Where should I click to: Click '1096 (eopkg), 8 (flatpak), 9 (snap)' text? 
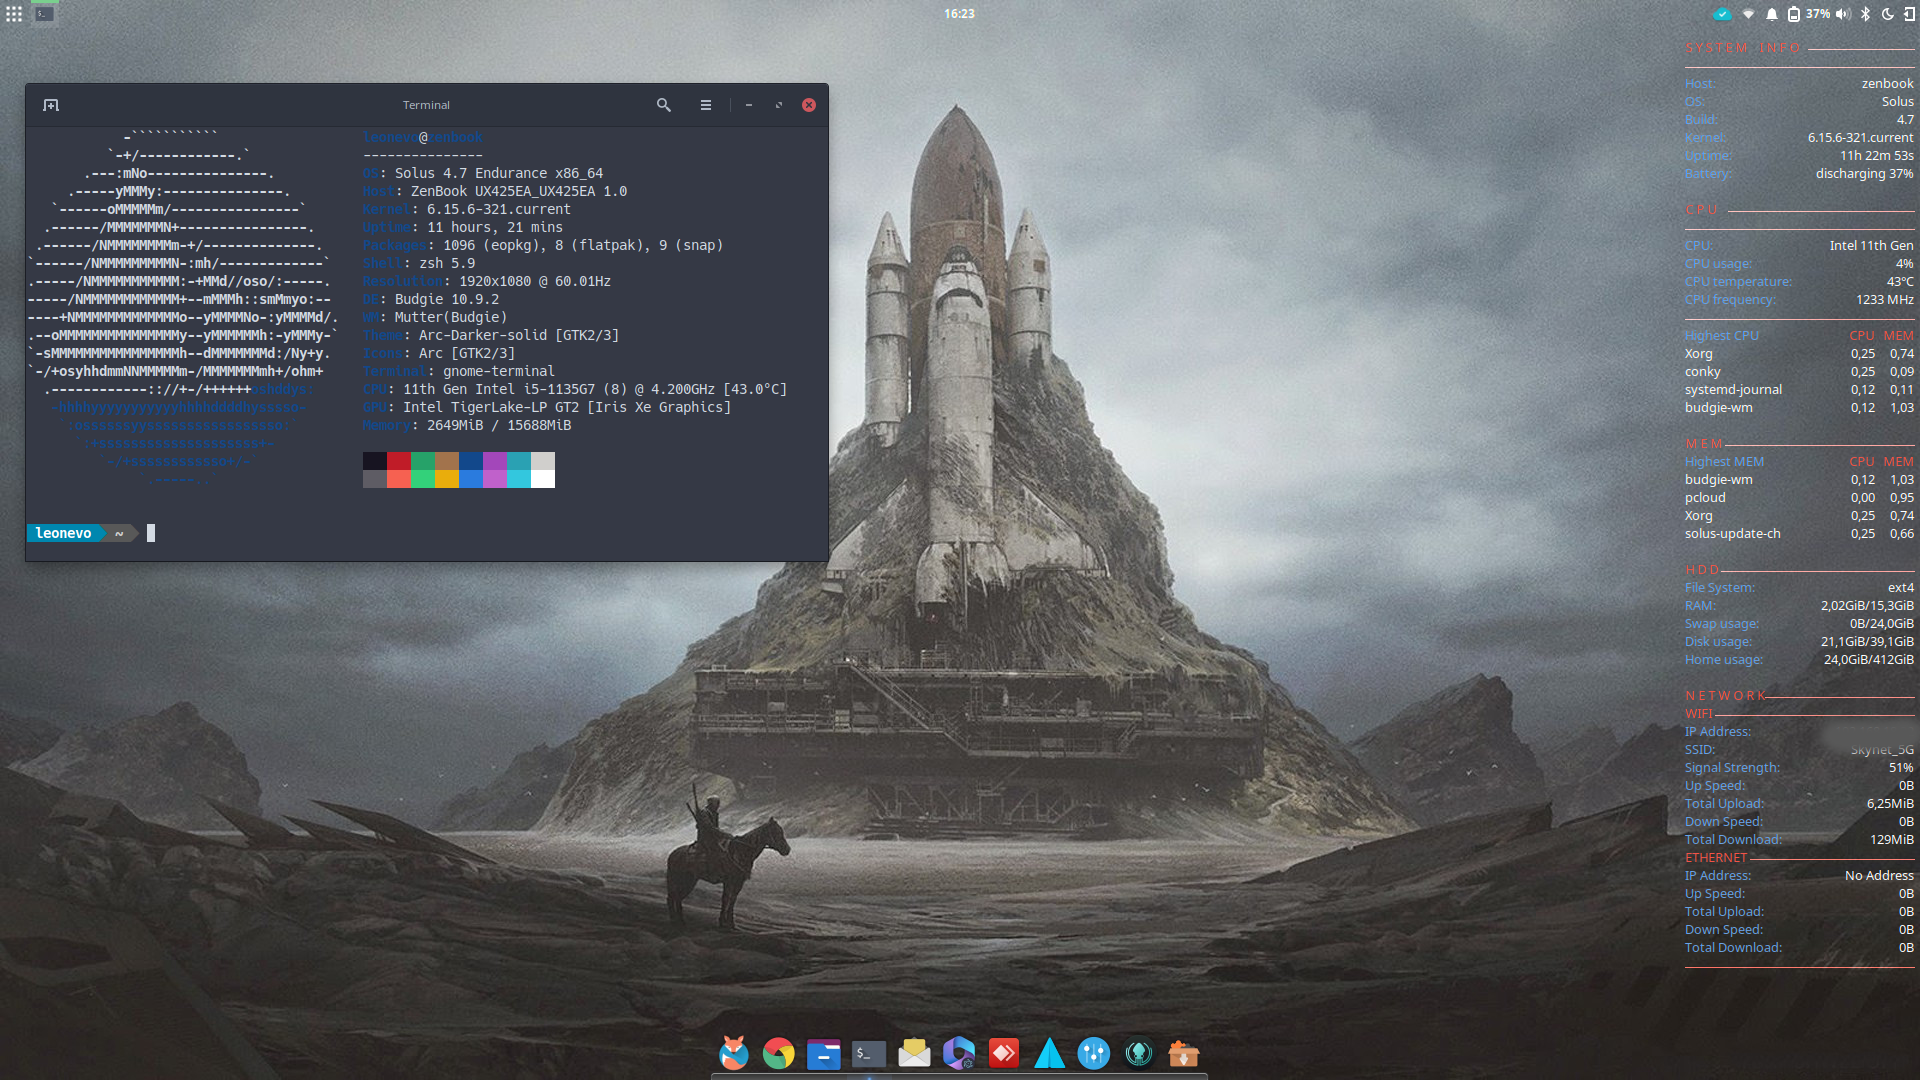[583, 245]
